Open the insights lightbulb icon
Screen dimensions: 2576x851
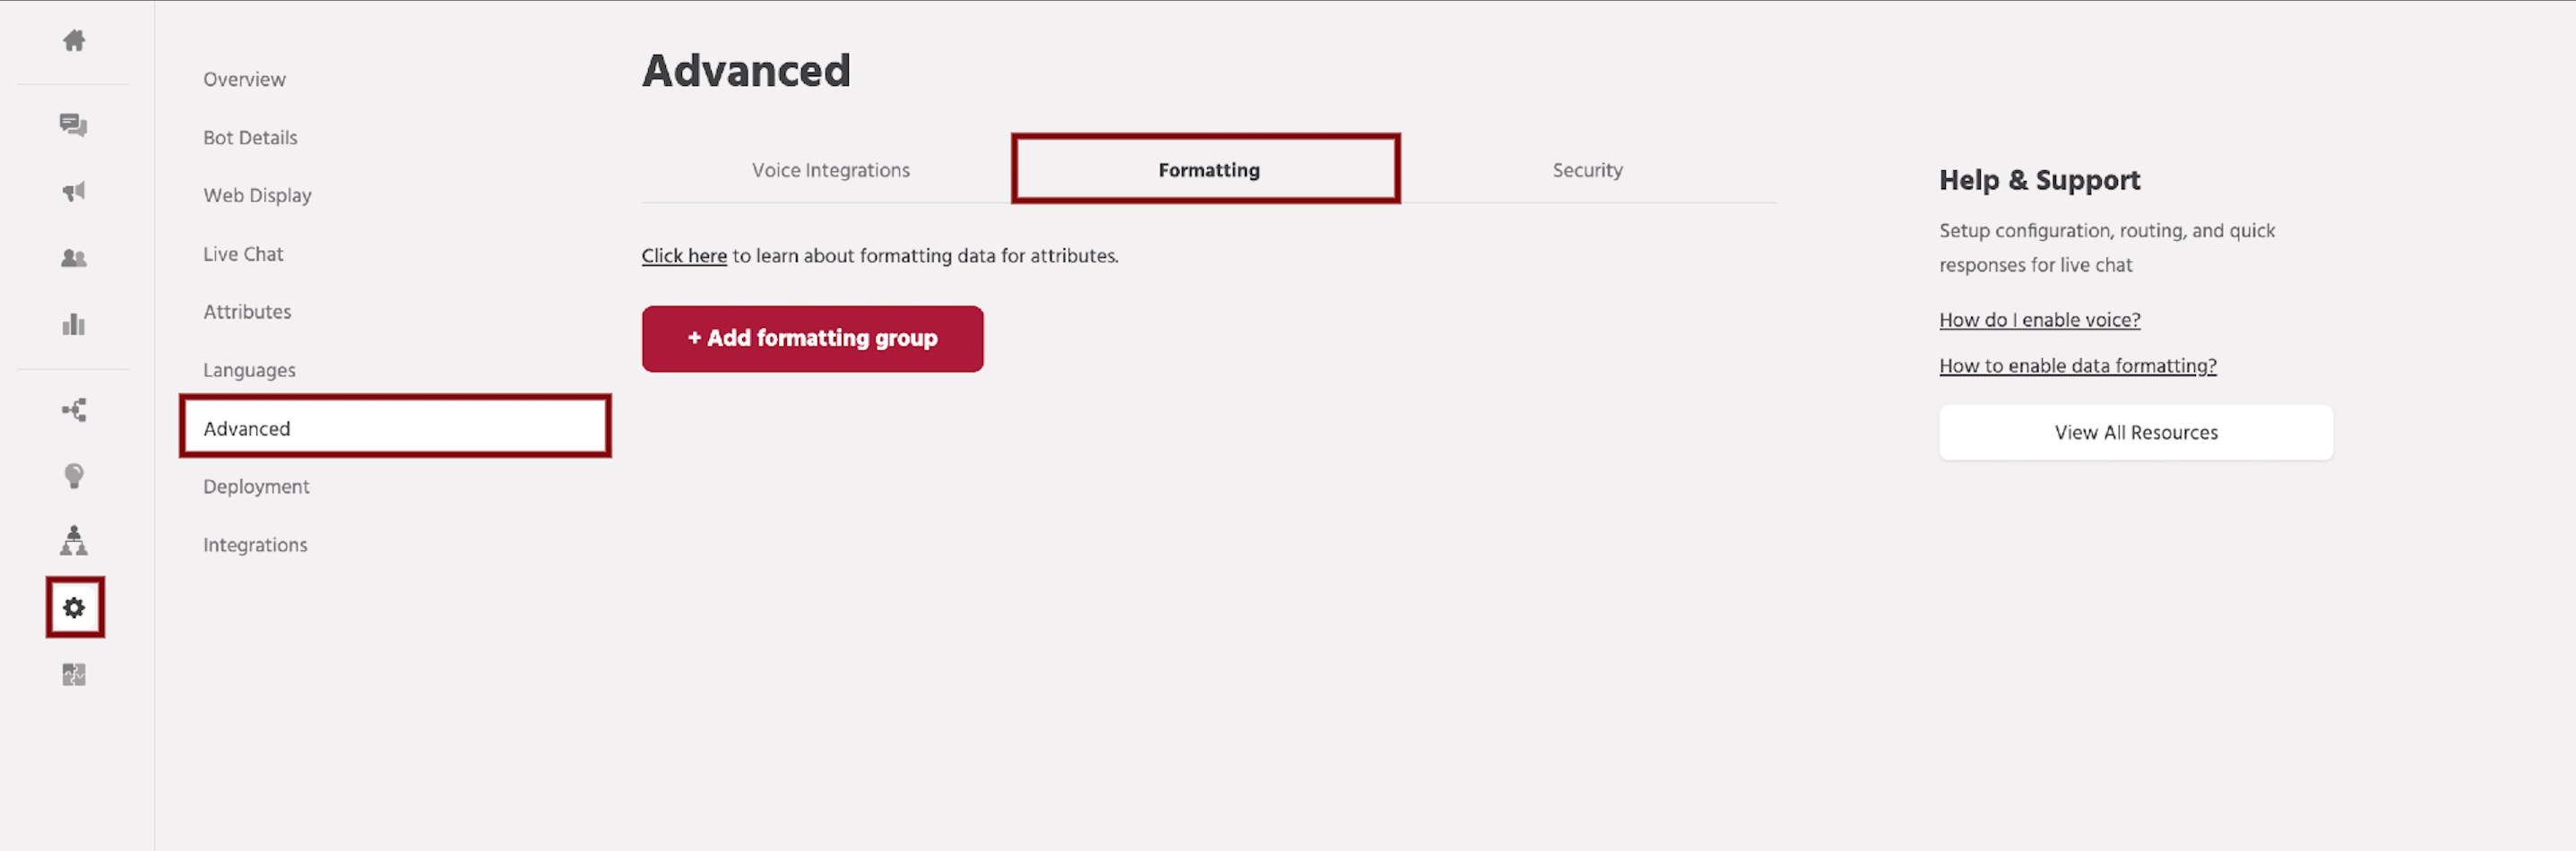(x=73, y=475)
